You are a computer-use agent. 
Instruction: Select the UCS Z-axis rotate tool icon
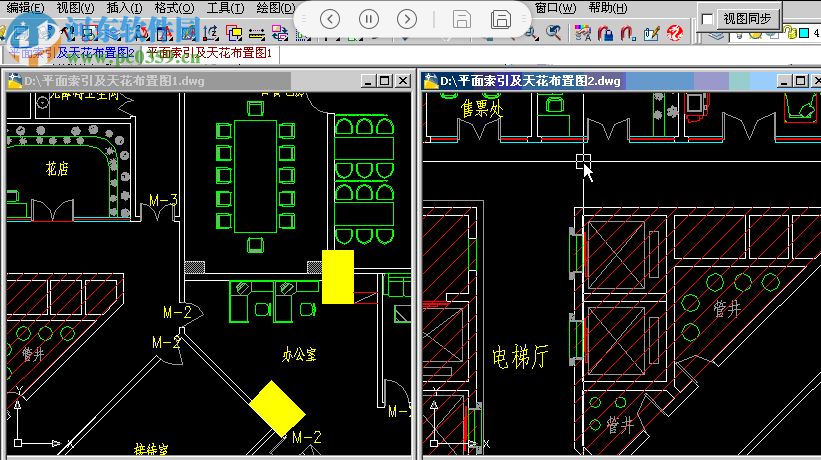(210, 33)
